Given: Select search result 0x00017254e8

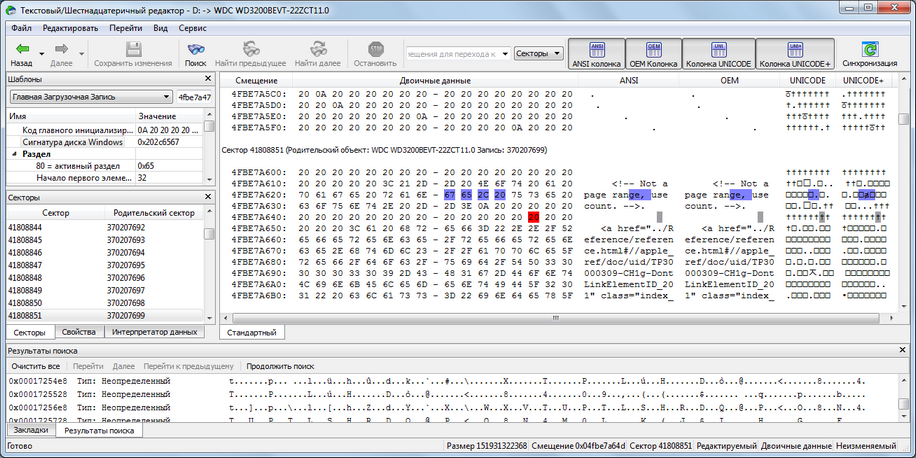Looking at the screenshot, I should (x=453, y=381).
